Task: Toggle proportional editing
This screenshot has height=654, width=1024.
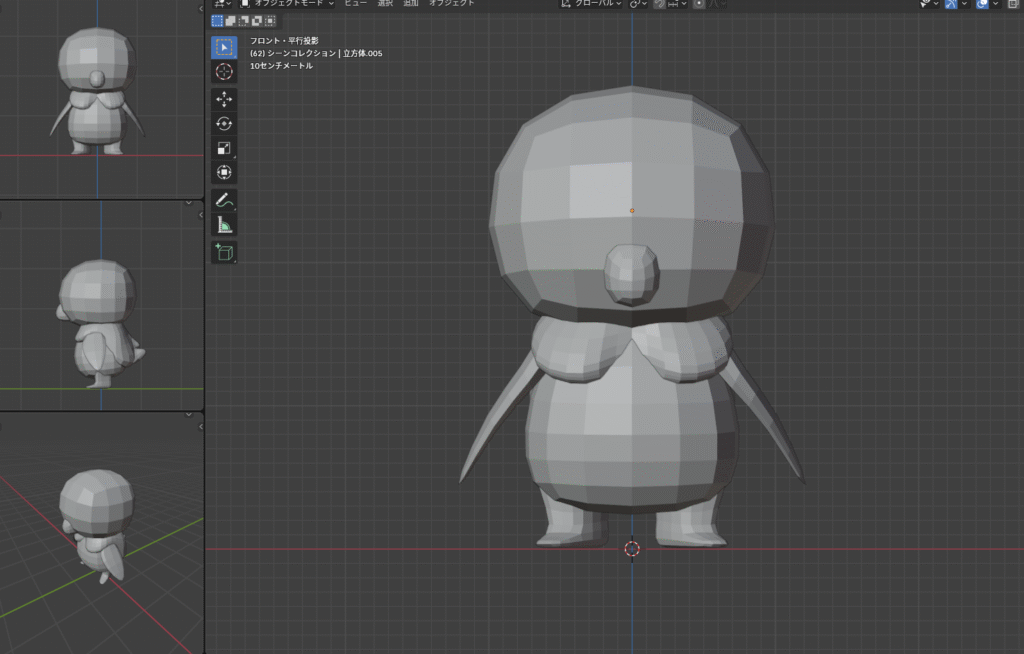Action: 698,4
